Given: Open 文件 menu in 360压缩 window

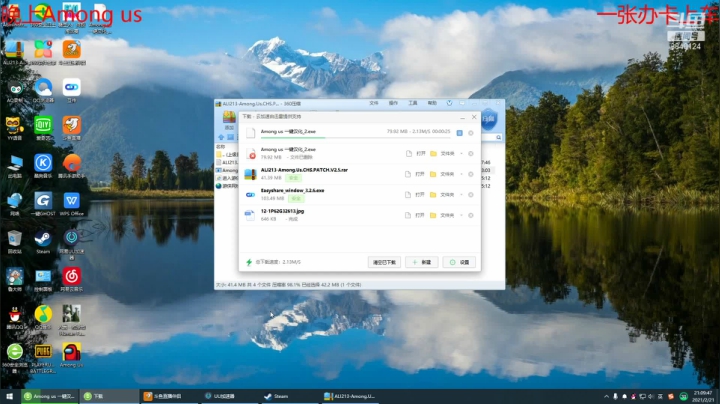Looking at the screenshot, I should [374, 103].
